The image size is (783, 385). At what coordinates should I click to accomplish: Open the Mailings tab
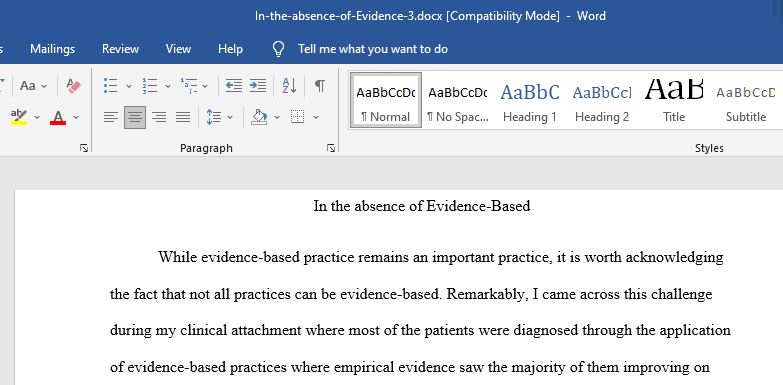pyautogui.click(x=52, y=49)
